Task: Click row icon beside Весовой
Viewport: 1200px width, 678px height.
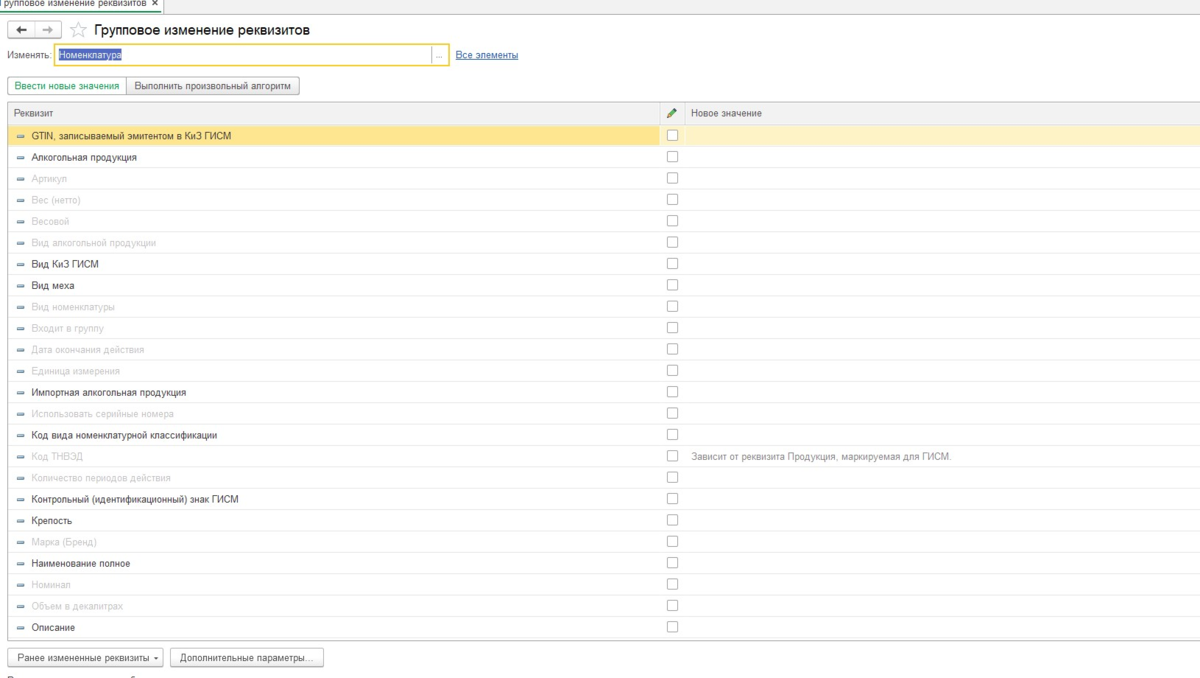Action: pos(21,221)
